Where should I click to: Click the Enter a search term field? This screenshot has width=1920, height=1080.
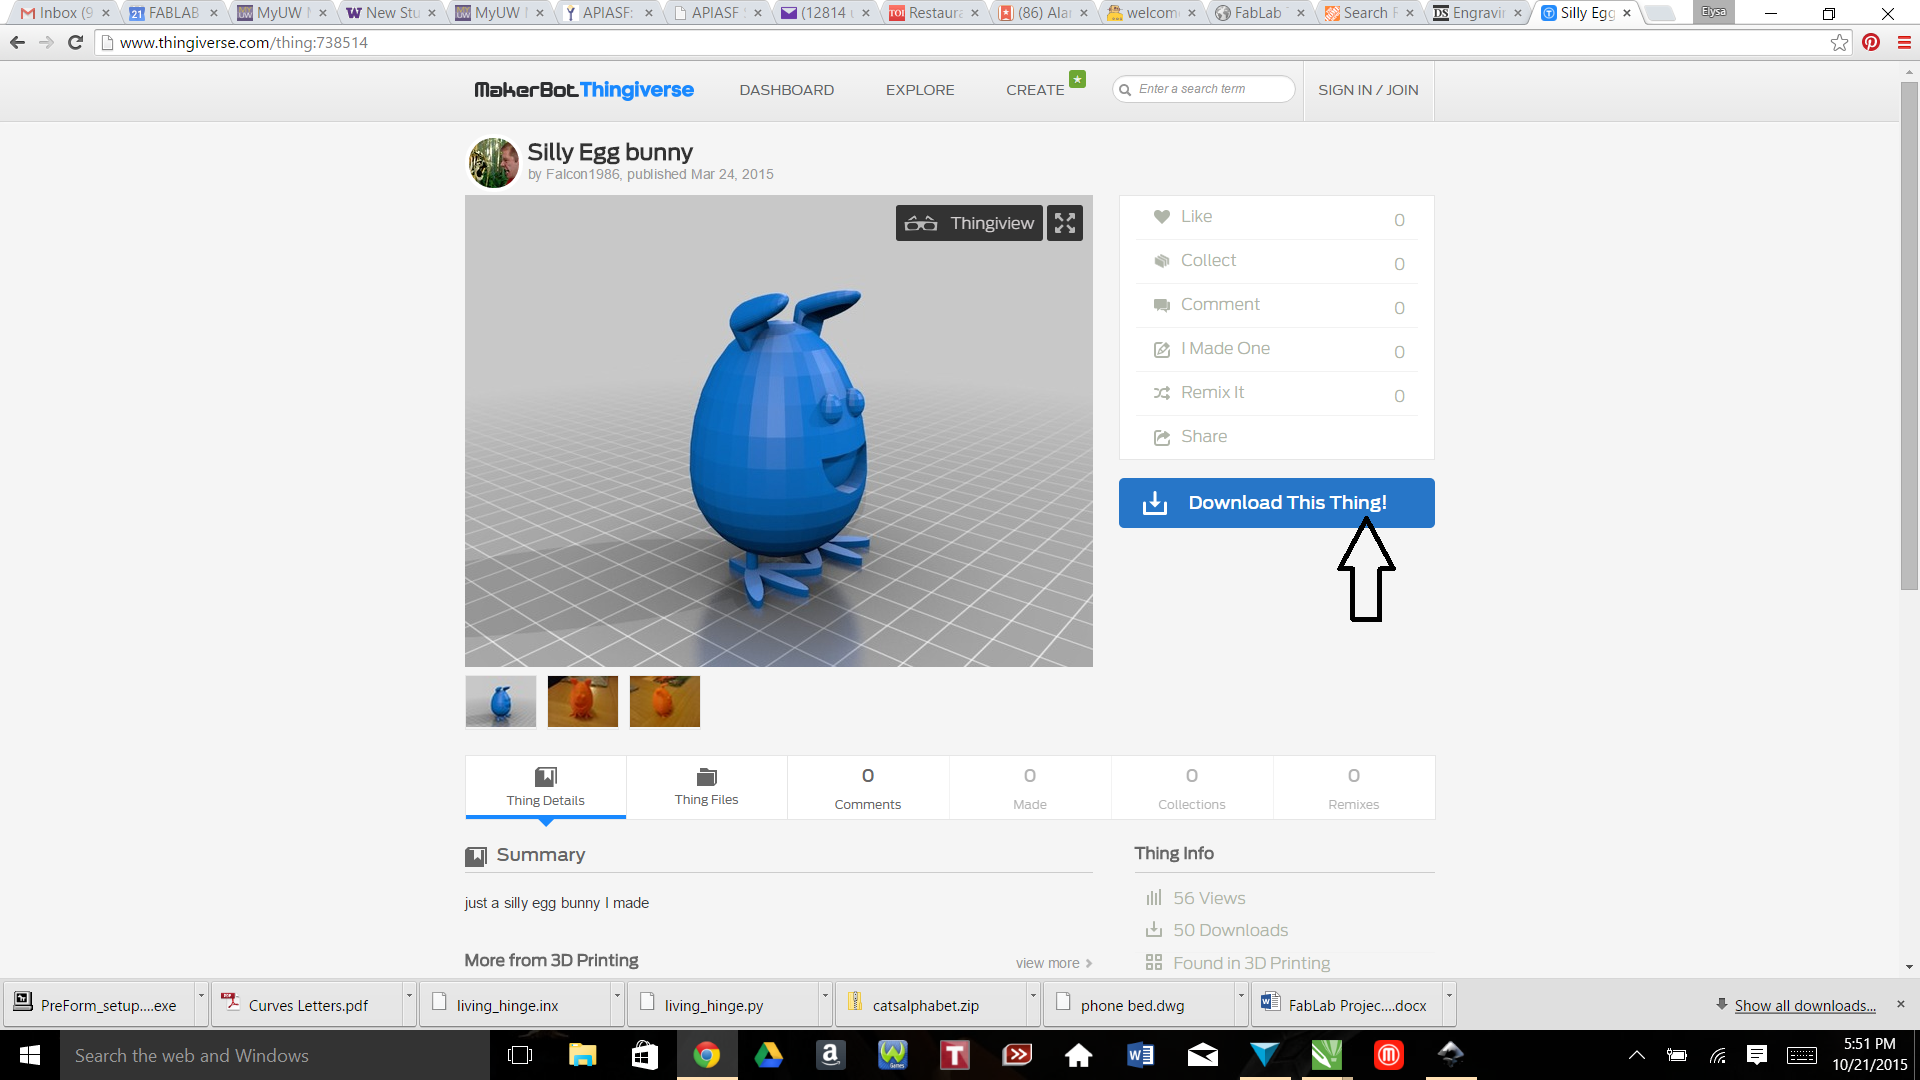click(1204, 88)
